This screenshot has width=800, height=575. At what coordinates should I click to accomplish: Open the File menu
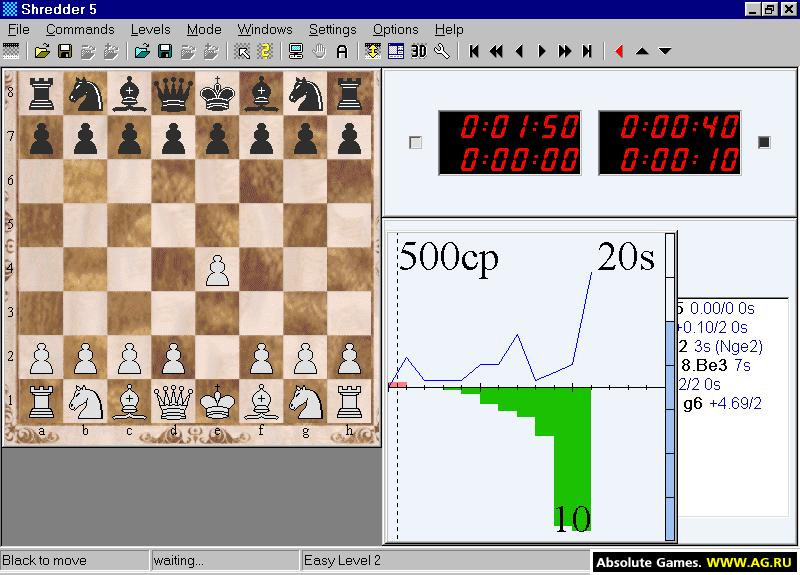(19, 30)
